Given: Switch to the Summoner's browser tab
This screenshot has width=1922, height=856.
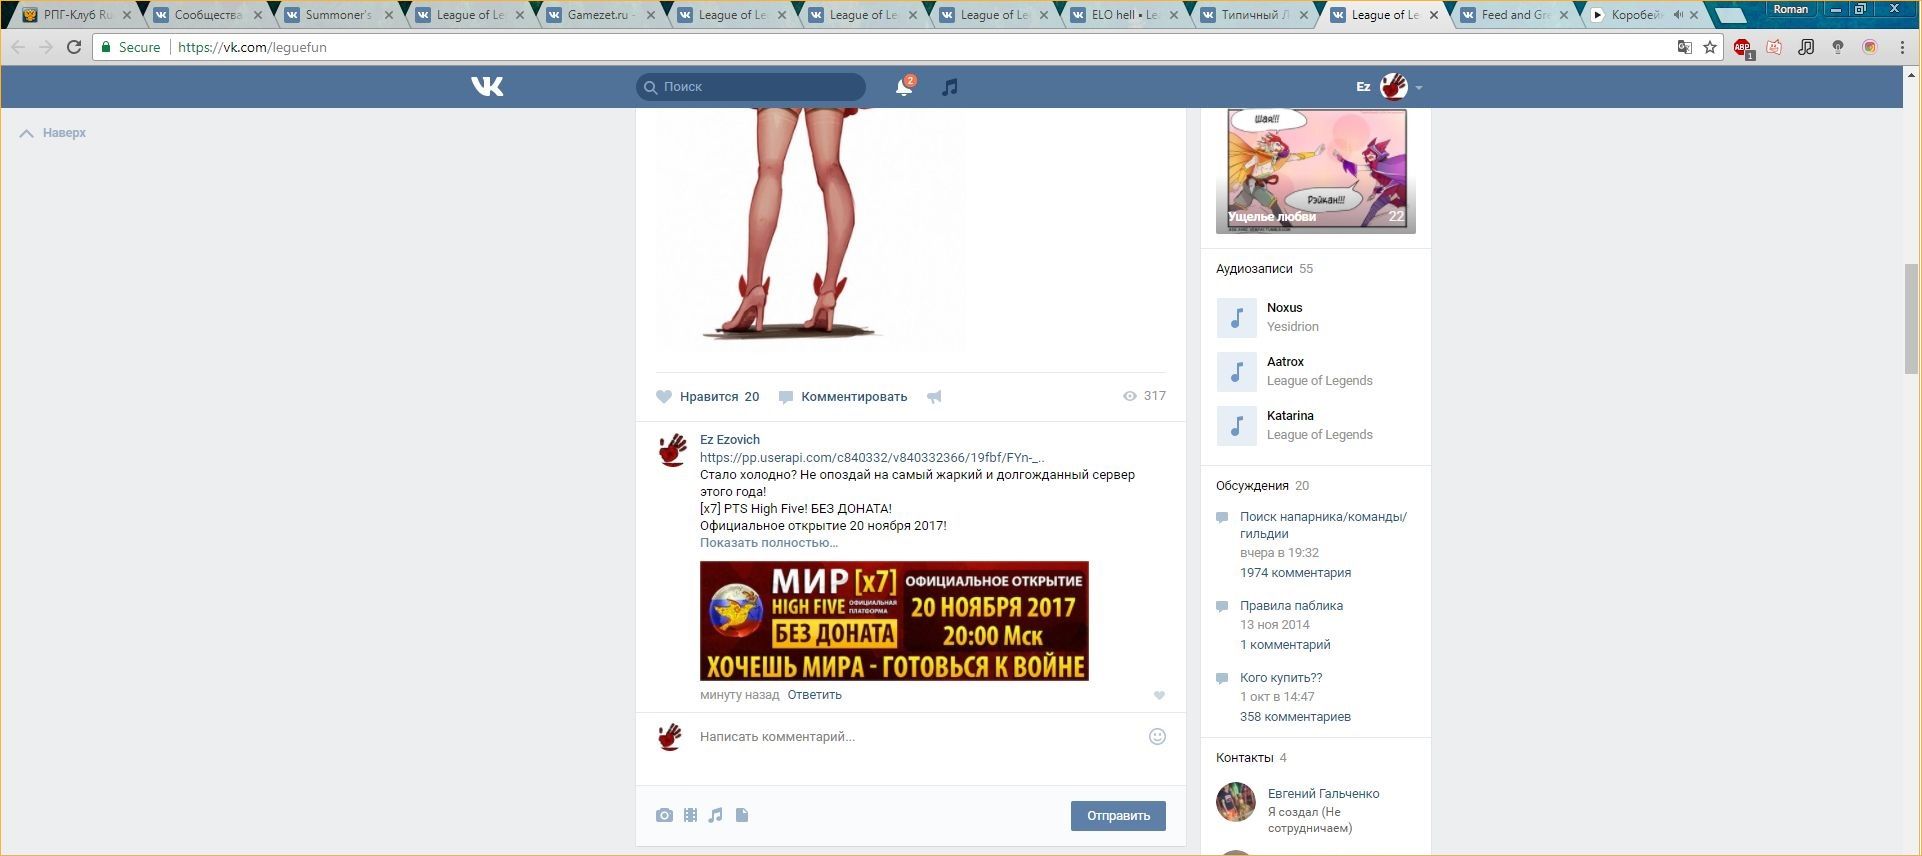Looking at the screenshot, I should (x=338, y=15).
